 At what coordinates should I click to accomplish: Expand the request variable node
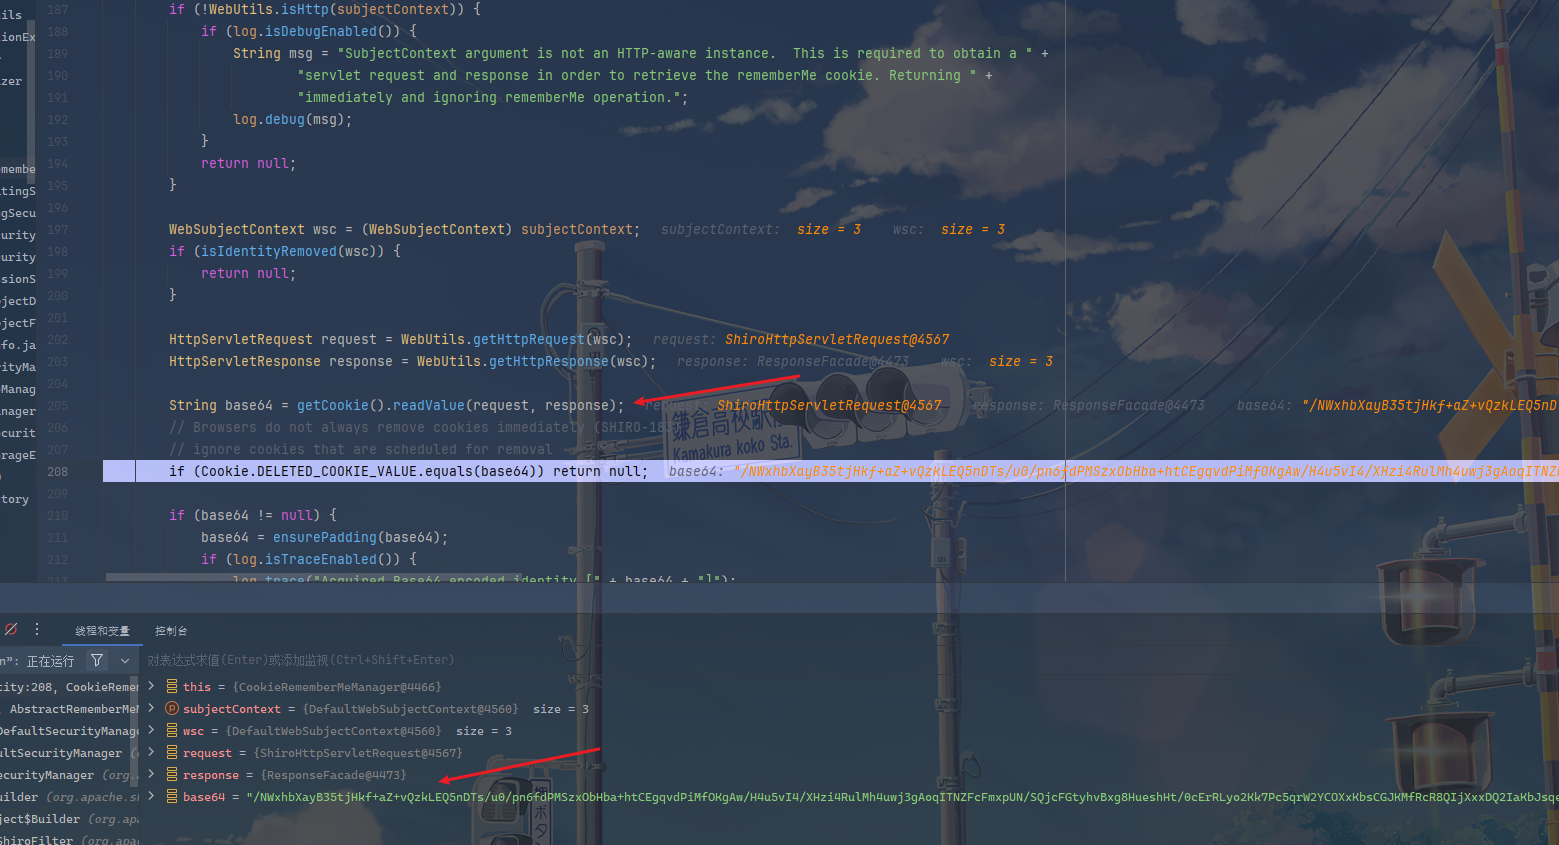(151, 752)
